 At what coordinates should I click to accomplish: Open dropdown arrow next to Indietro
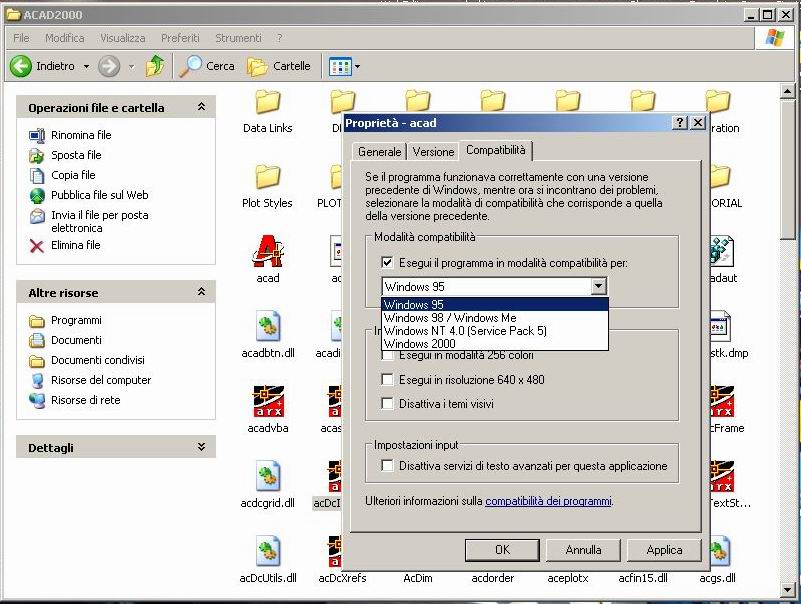[x=86, y=66]
